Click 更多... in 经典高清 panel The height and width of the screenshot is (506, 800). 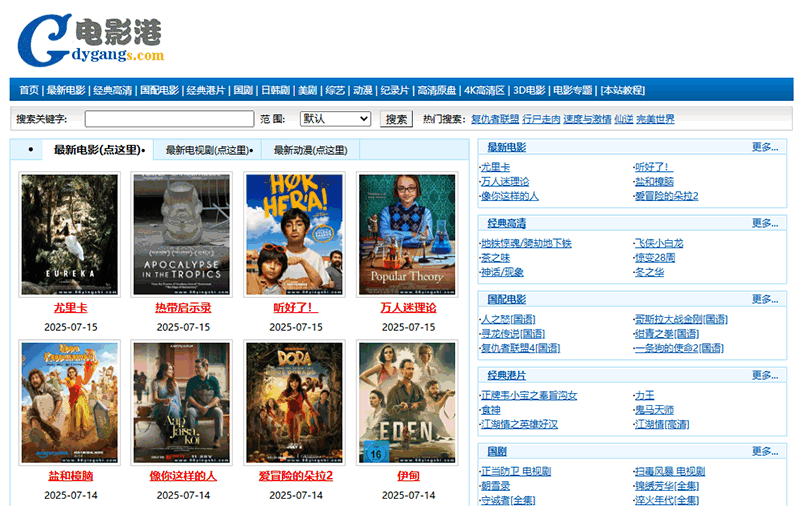[x=765, y=223]
